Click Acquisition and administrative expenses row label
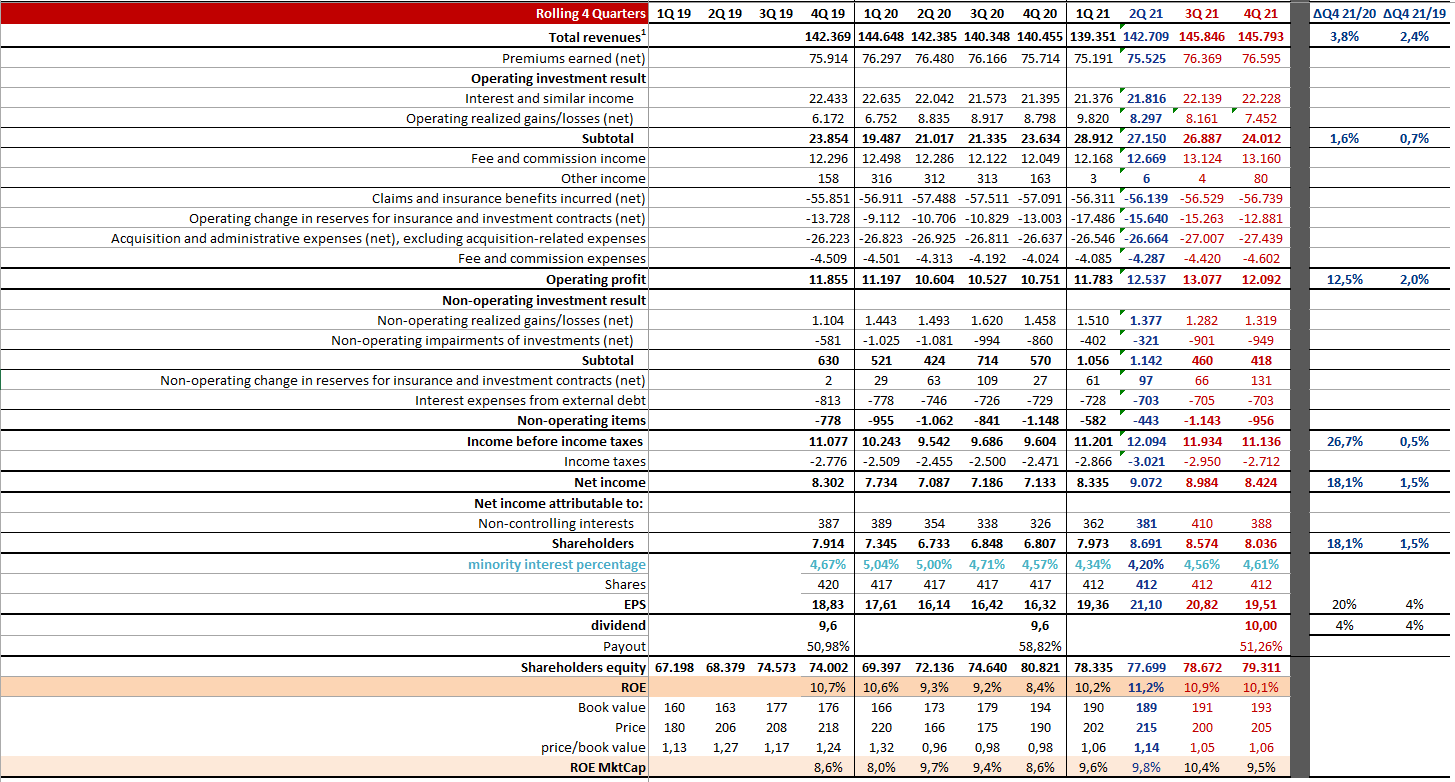This screenshot has height=782, width=1455. pyautogui.click(x=378, y=238)
